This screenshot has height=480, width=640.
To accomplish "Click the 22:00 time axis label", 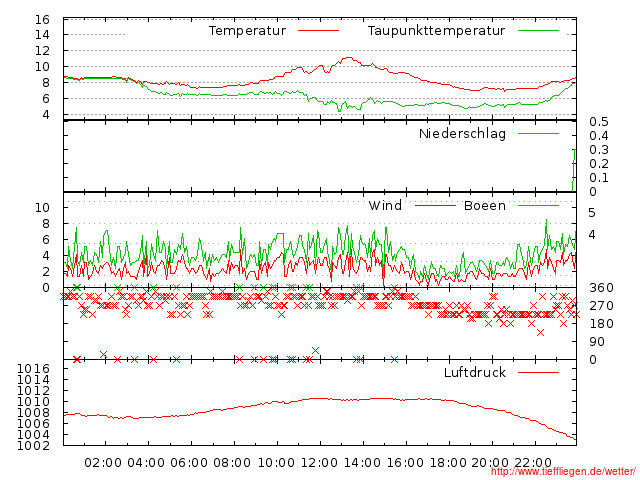I will tap(533, 463).
